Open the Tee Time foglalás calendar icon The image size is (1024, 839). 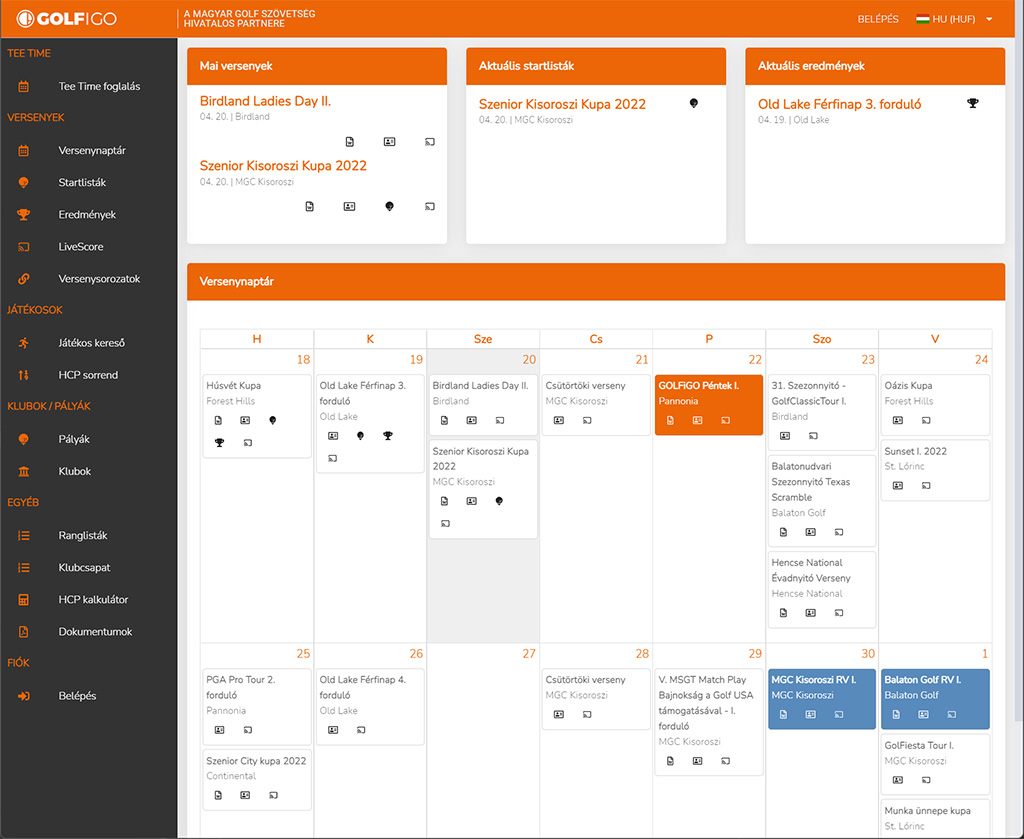point(24,86)
